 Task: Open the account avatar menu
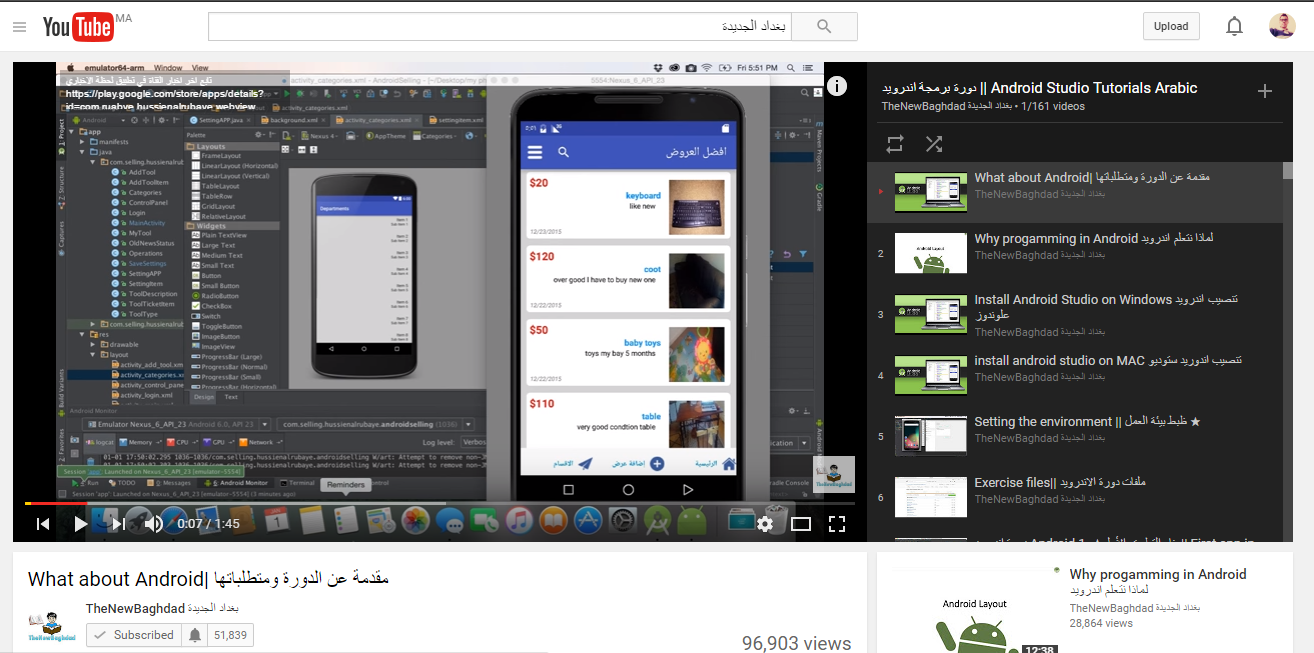coord(1282,27)
